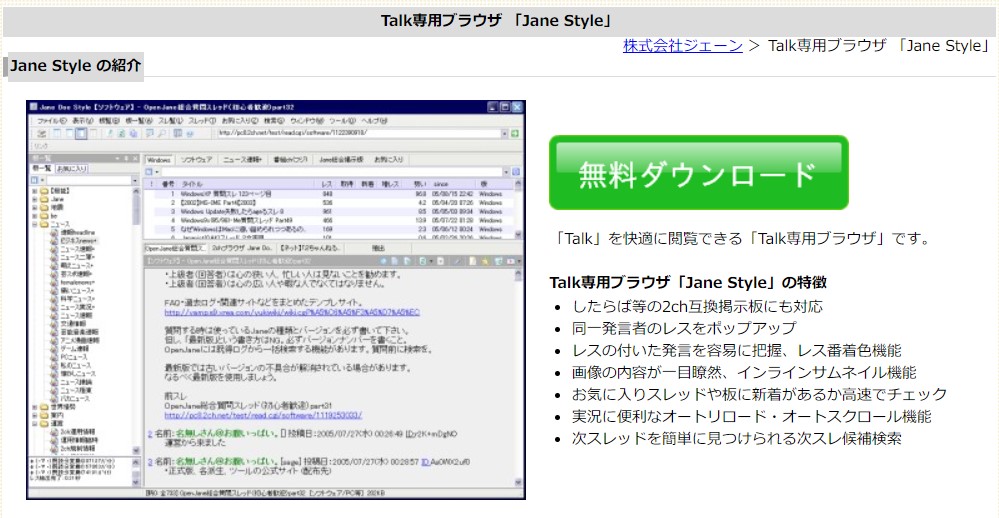Click the page title Talk専用ブラウザ「Jane Style」banner

click(x=498, y=20)
